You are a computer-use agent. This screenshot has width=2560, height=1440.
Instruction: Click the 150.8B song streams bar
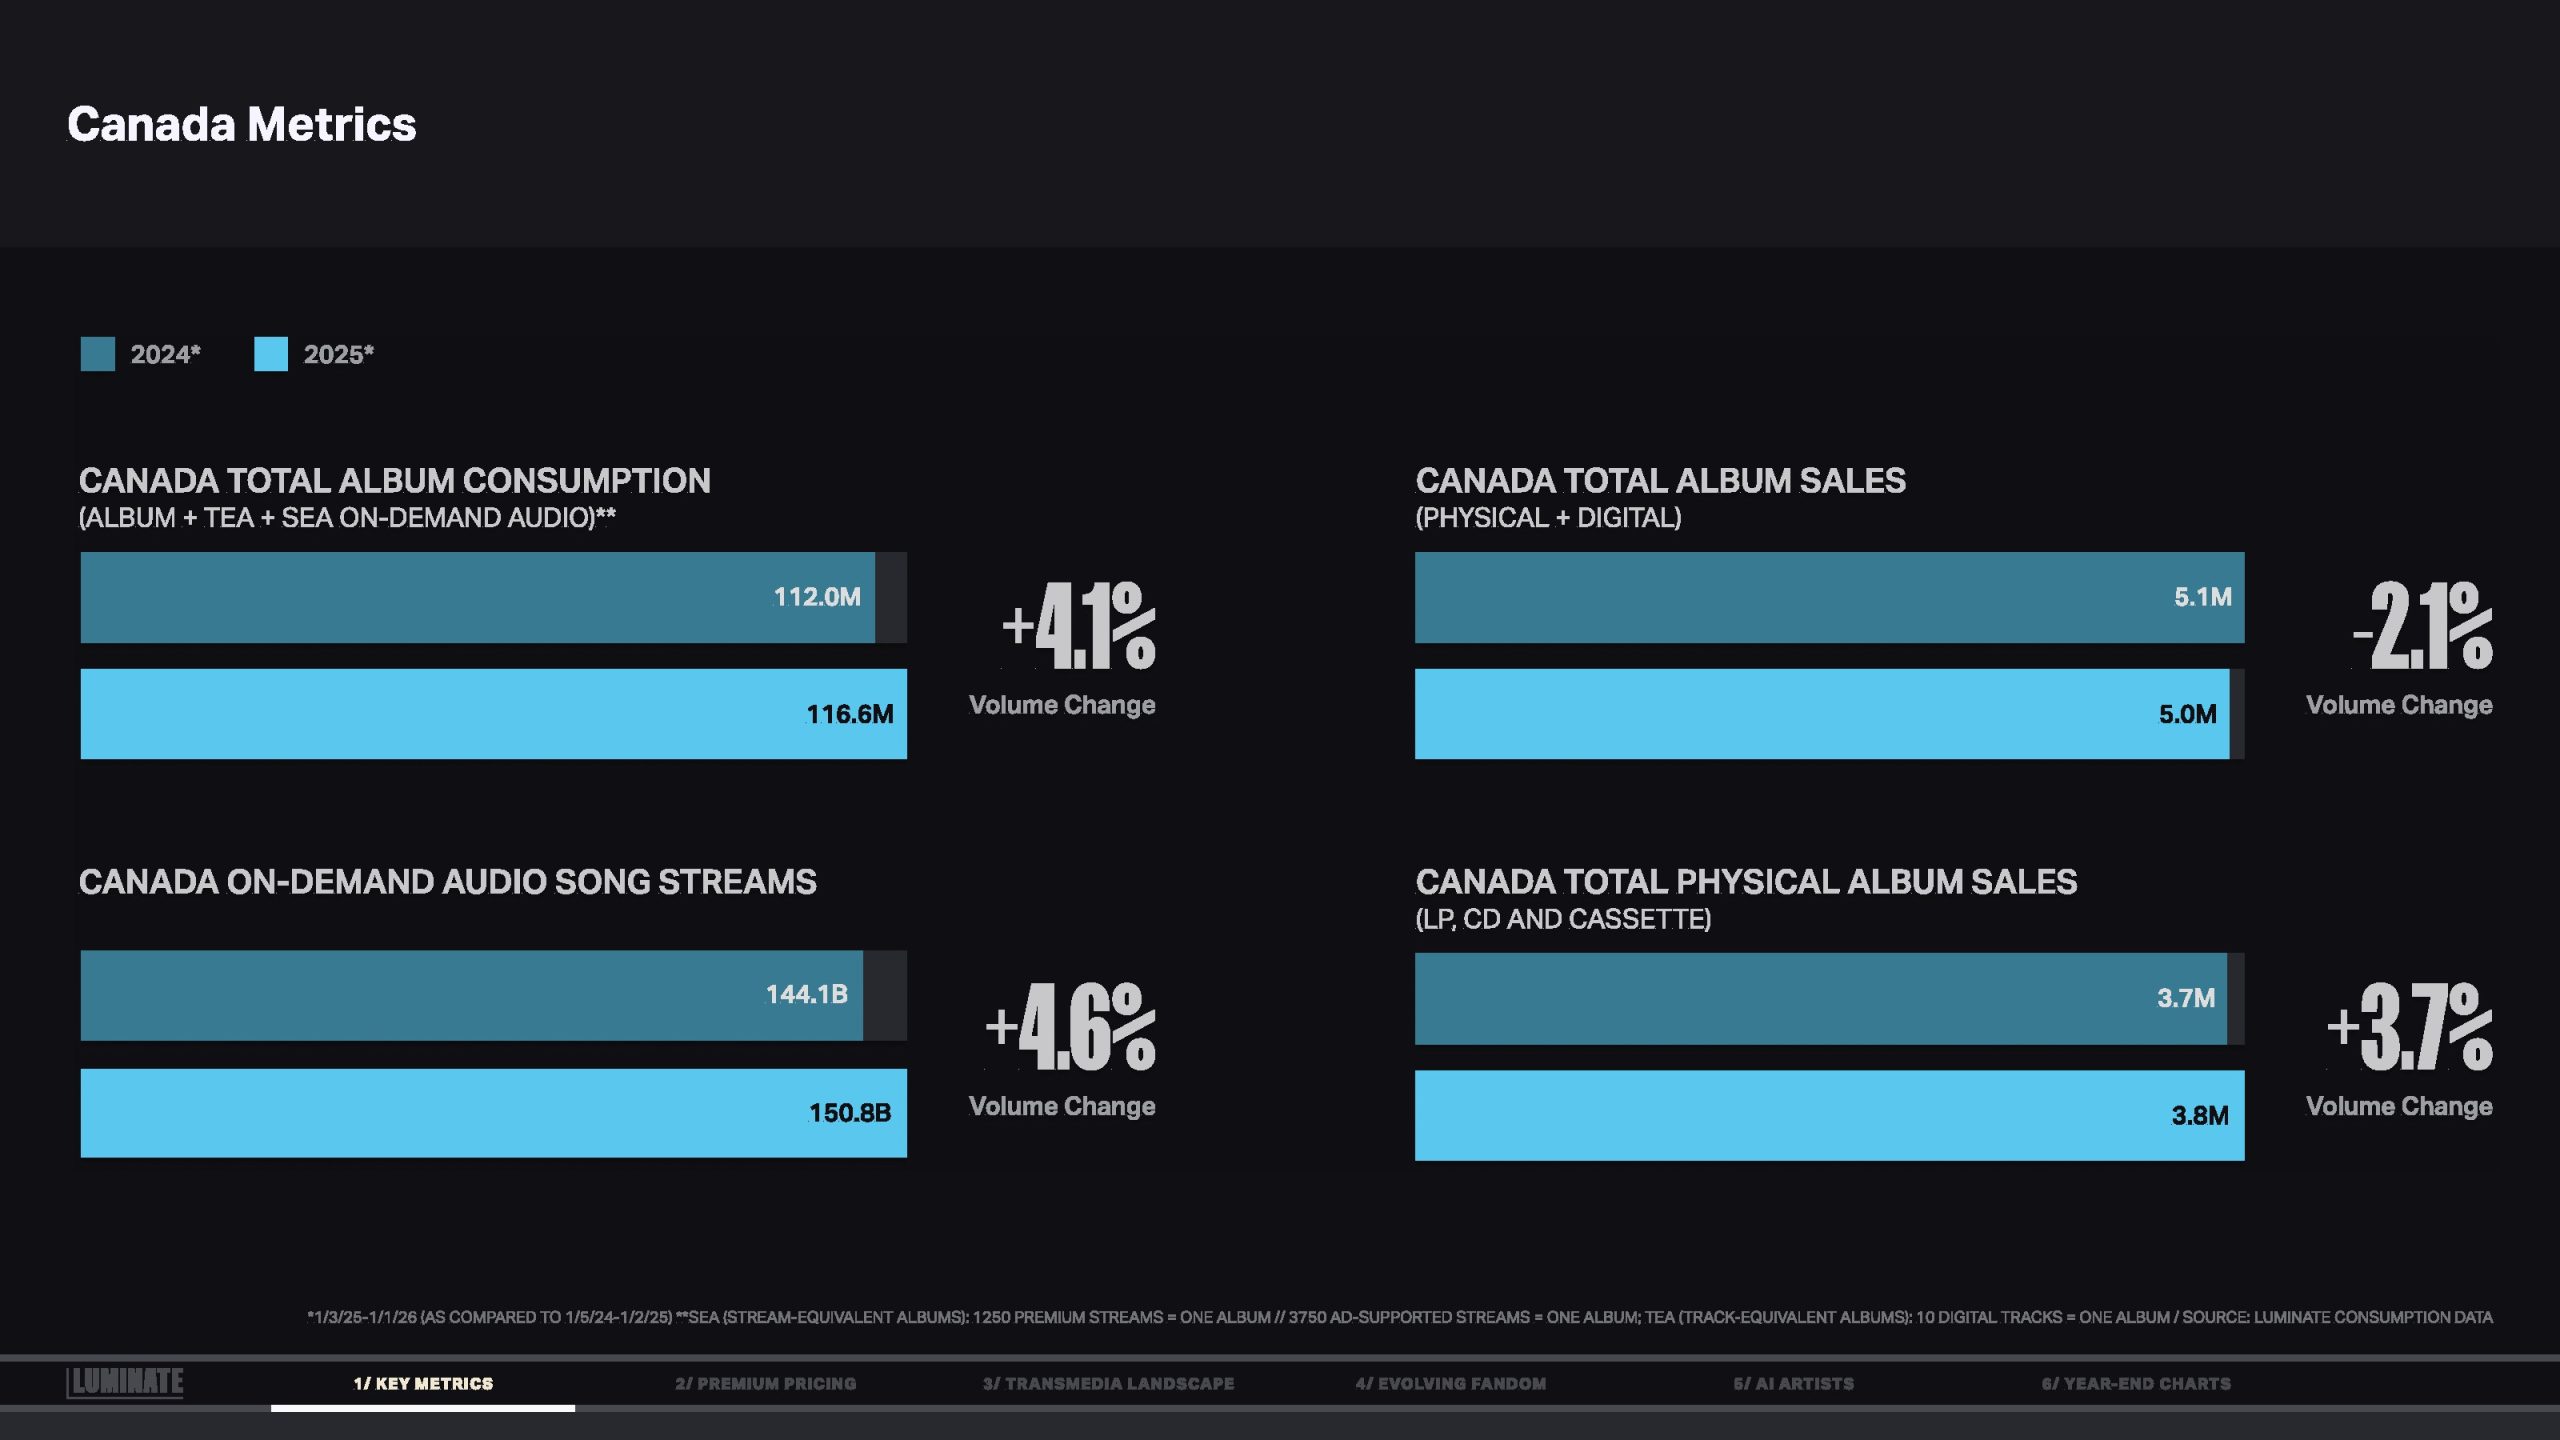(x=493, y=1113)
